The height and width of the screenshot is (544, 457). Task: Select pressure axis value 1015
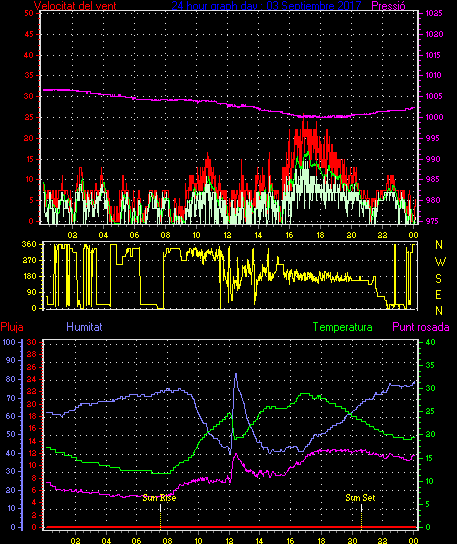tap(434, 55)
